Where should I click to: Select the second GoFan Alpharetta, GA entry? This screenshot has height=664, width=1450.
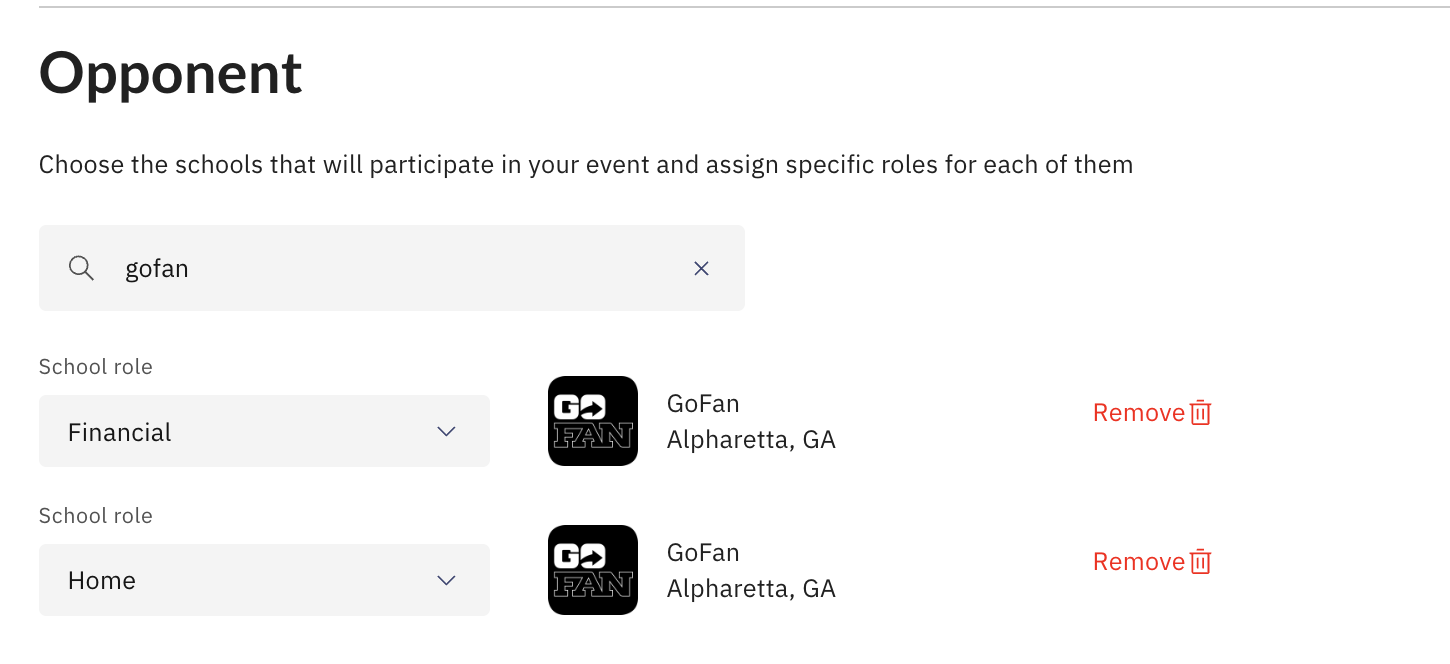point(751,569)
